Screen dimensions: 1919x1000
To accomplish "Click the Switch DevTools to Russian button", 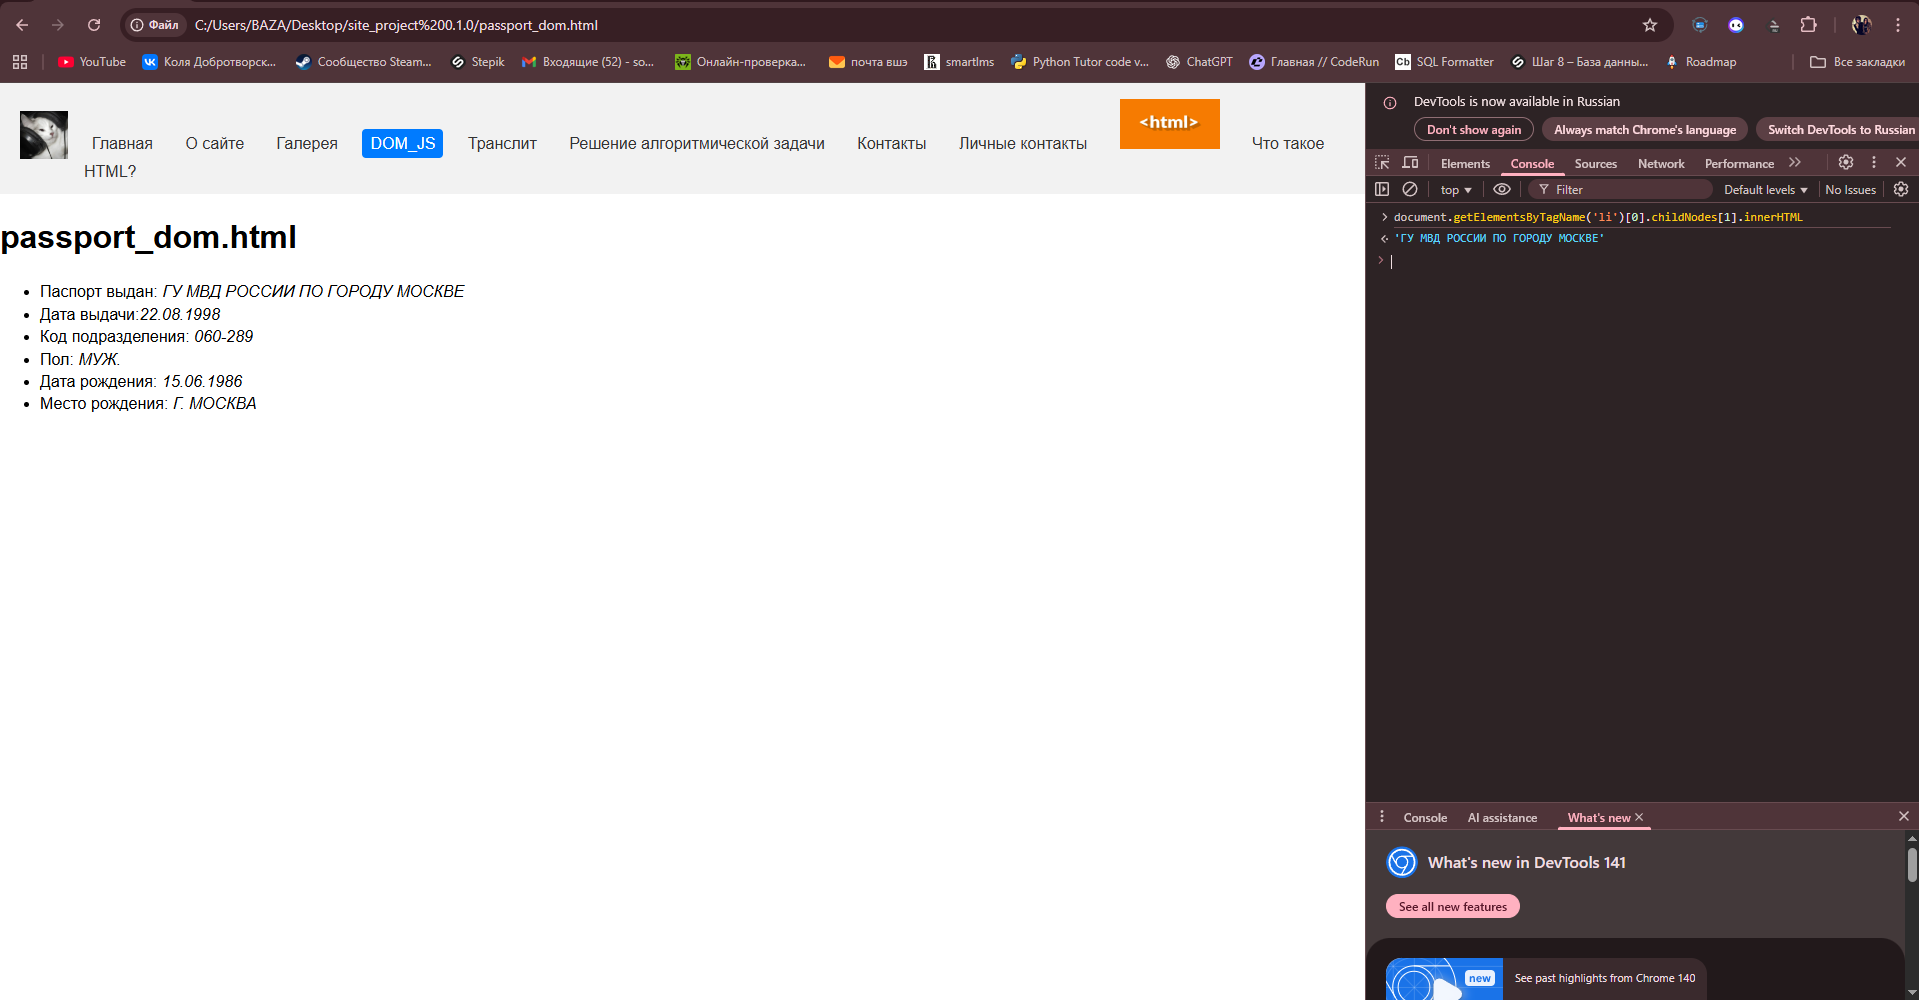I will 1840,130.
